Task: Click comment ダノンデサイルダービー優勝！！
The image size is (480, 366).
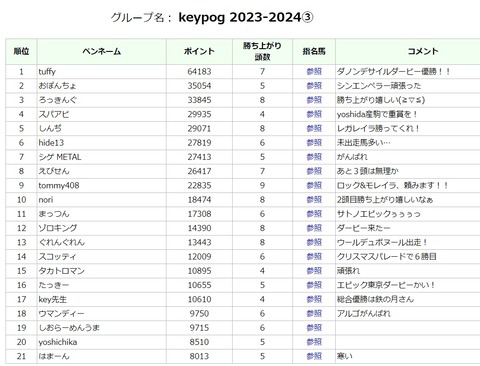Action: pyautogui.click(x=394, y=71)
